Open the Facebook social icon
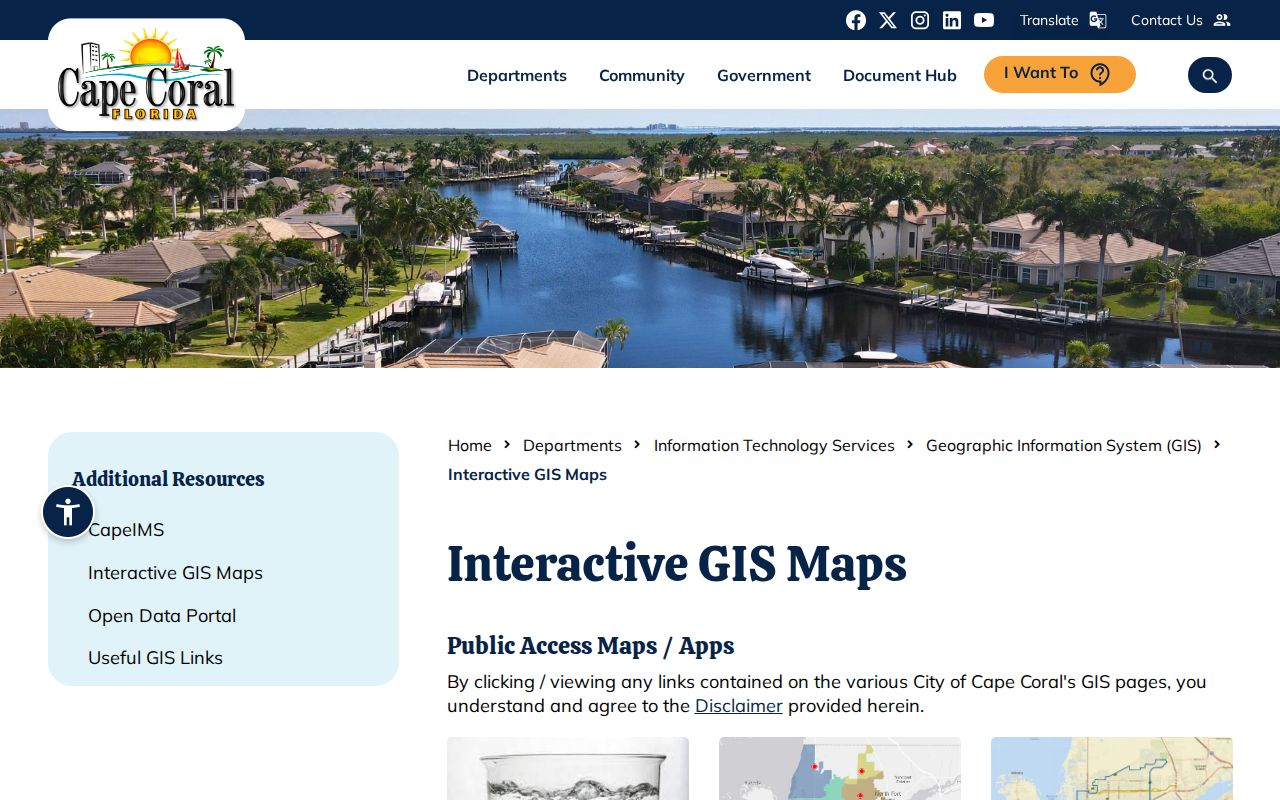Viewport: 1280px width, 800px height. coord(856,20)
